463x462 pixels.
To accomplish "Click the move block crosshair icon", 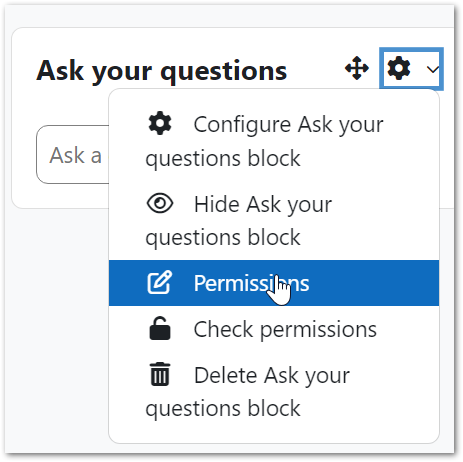I will tap(357, 68).
